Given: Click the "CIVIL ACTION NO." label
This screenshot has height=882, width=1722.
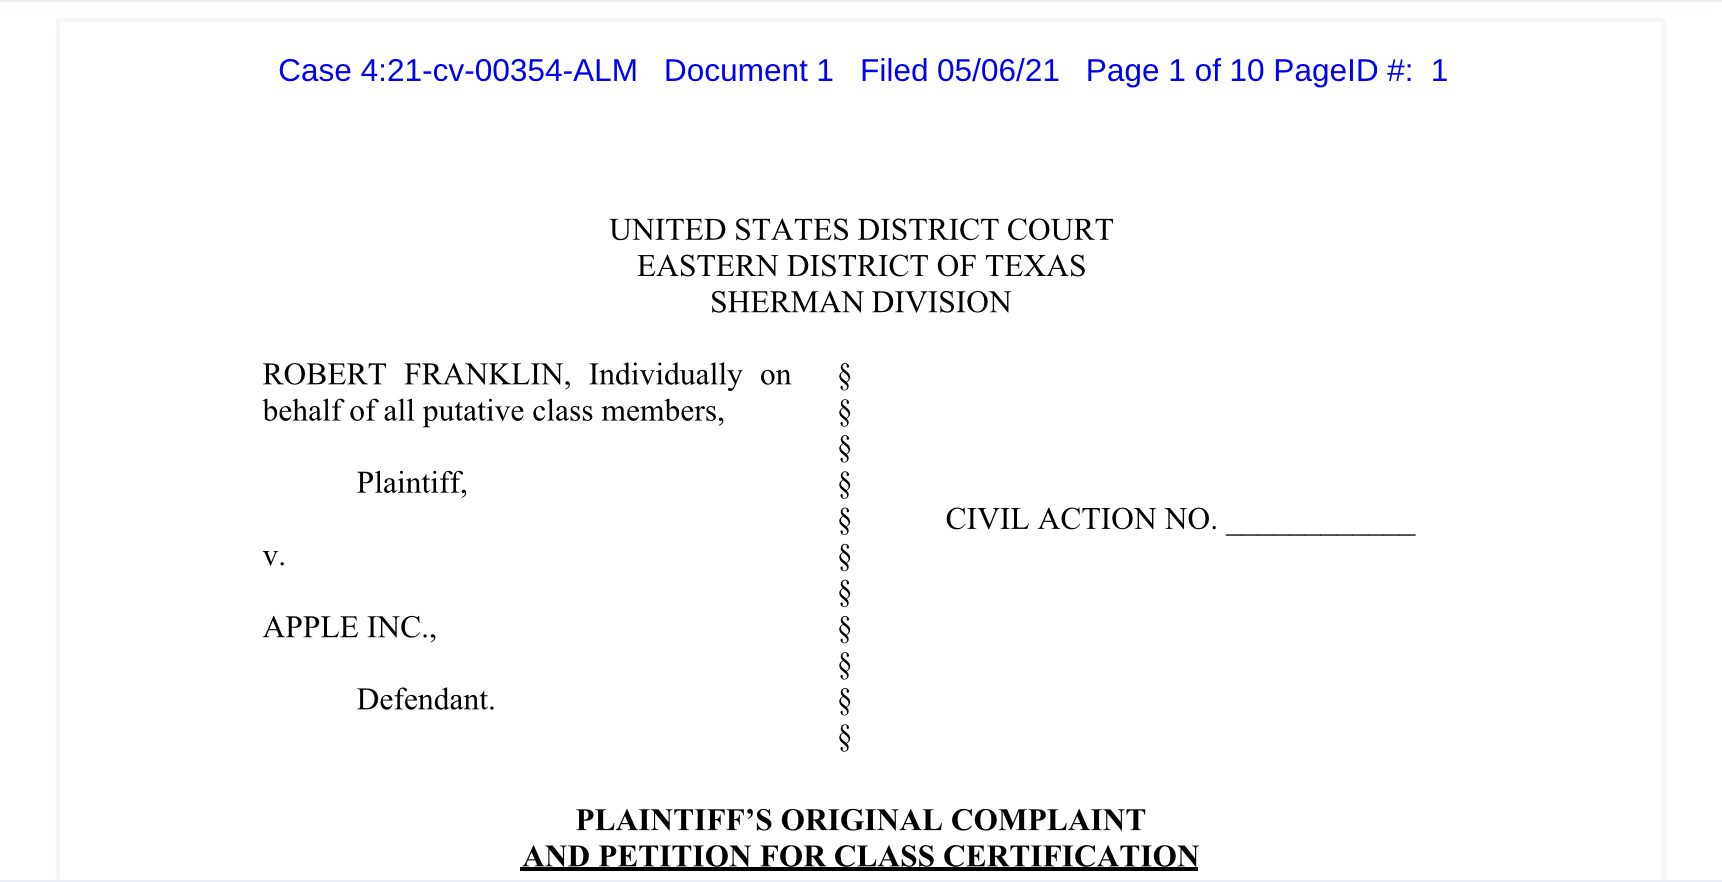Looking at the screenshot, I should tap(1081, 519).
